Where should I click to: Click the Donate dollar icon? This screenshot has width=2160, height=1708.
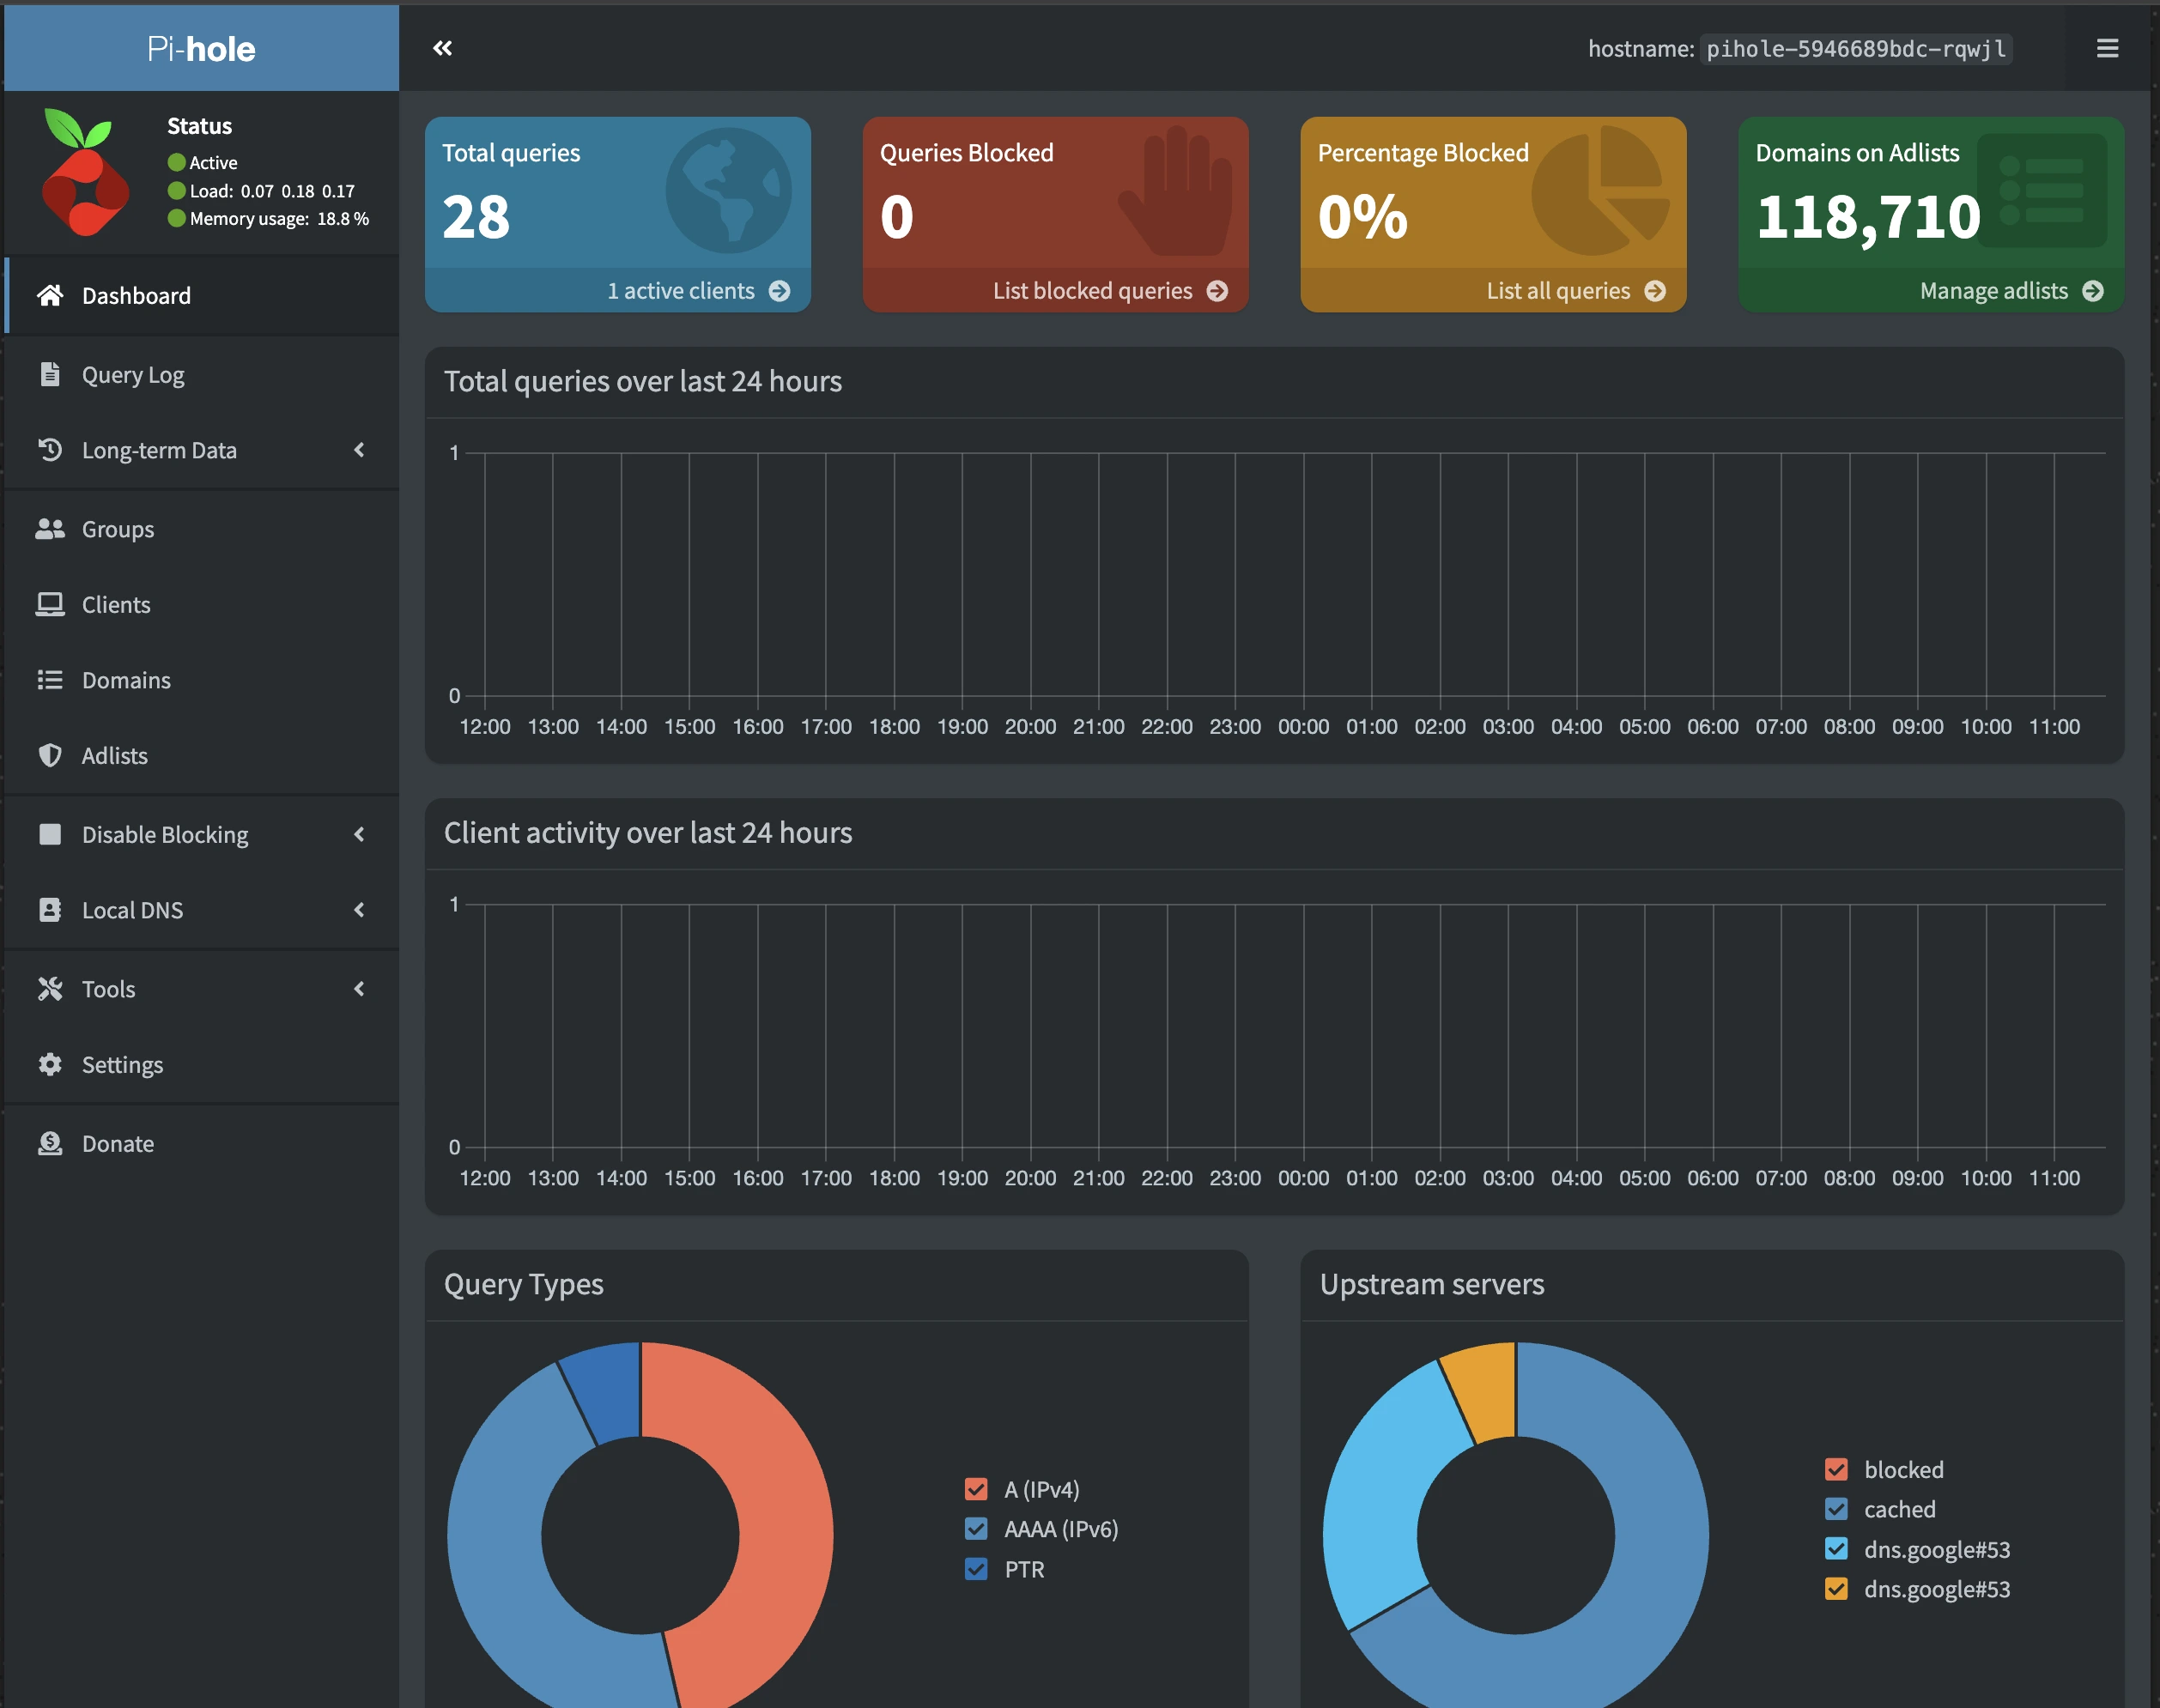click(51, 1143)
